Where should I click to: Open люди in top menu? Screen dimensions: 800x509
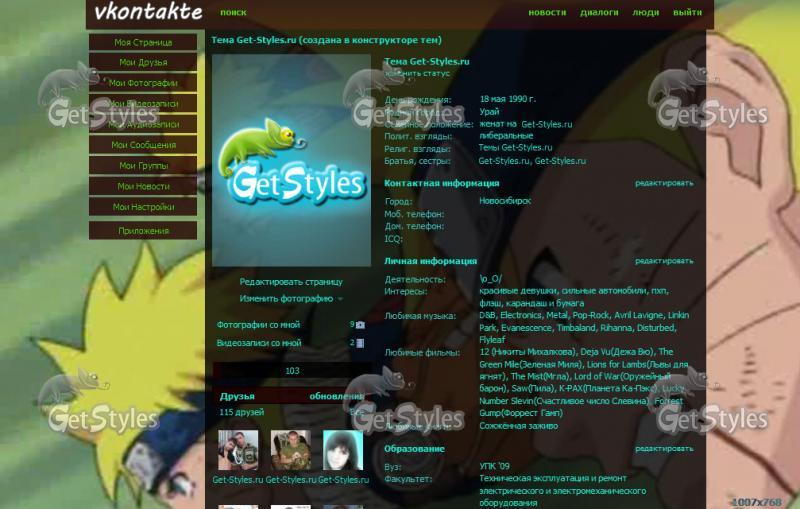coord(646,12)
